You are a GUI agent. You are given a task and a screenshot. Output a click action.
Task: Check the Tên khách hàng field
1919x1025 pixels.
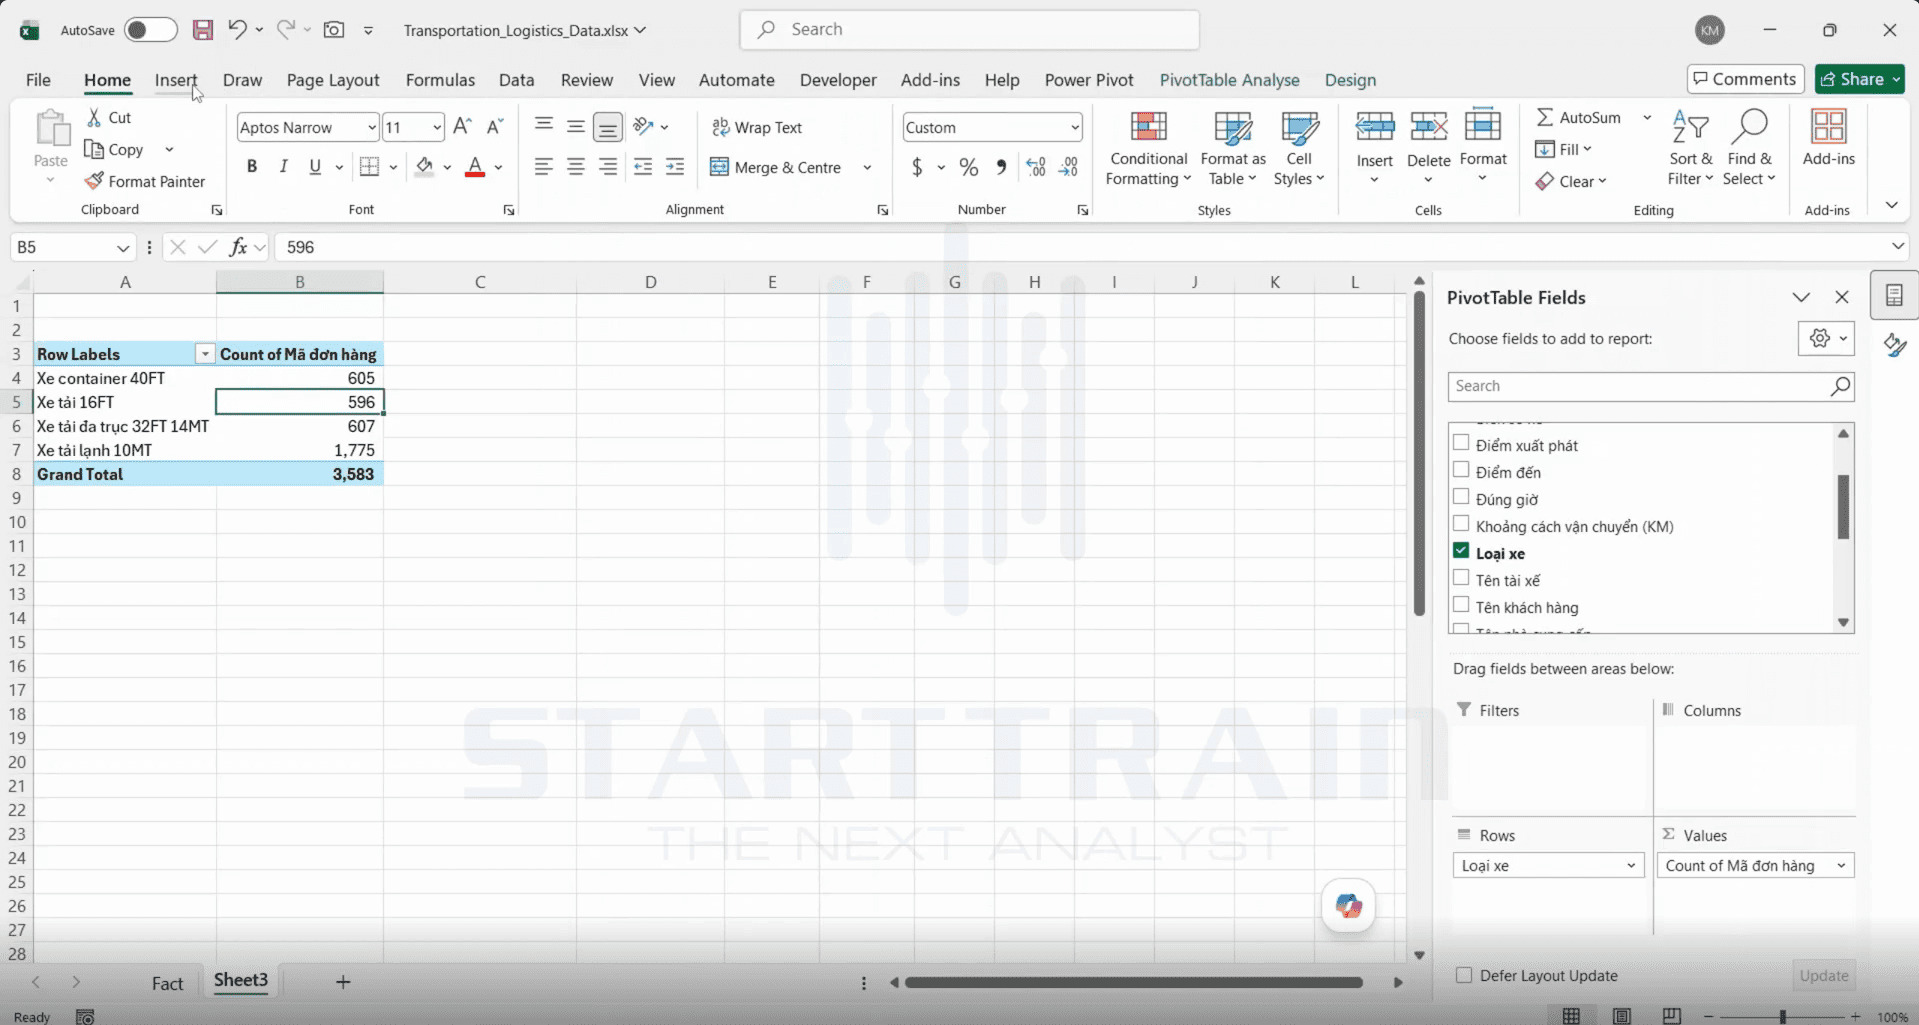(x=1462, y=605)
